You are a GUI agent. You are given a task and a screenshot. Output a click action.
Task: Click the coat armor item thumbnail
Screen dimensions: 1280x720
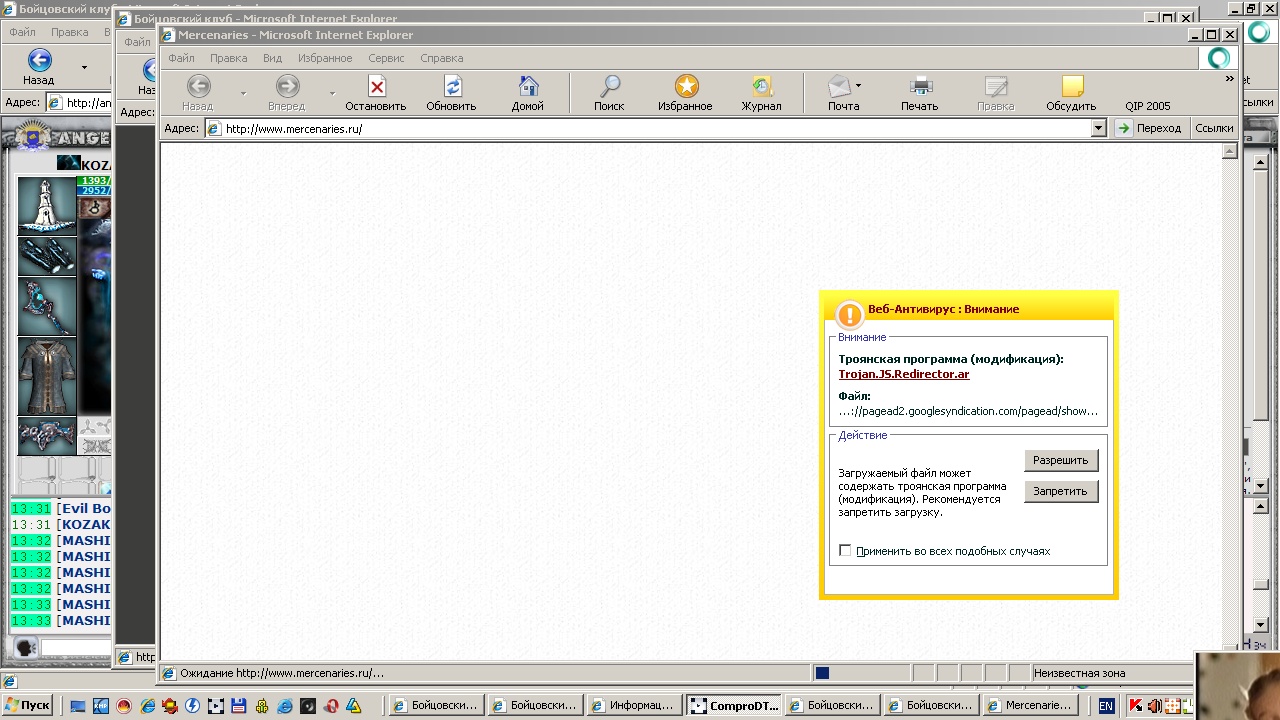pos(46,376)
